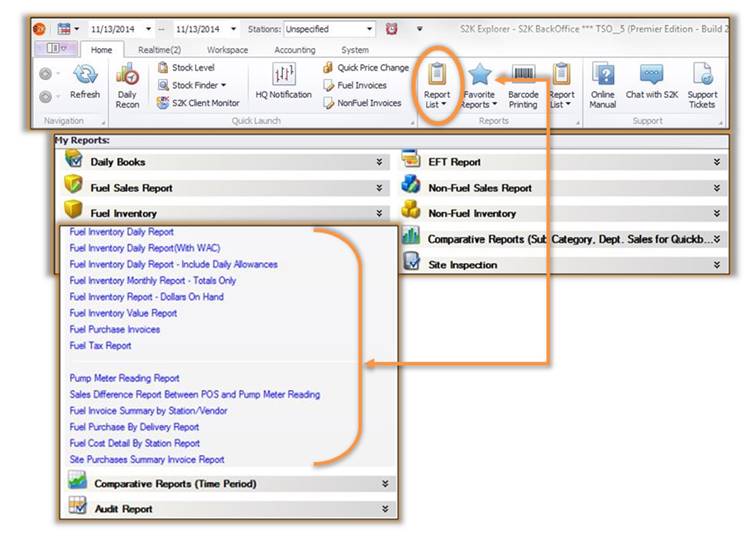Open S2K Client Monitor
Image resolution: width=753 pixels, height=549 pixels.
pos(164,102)
